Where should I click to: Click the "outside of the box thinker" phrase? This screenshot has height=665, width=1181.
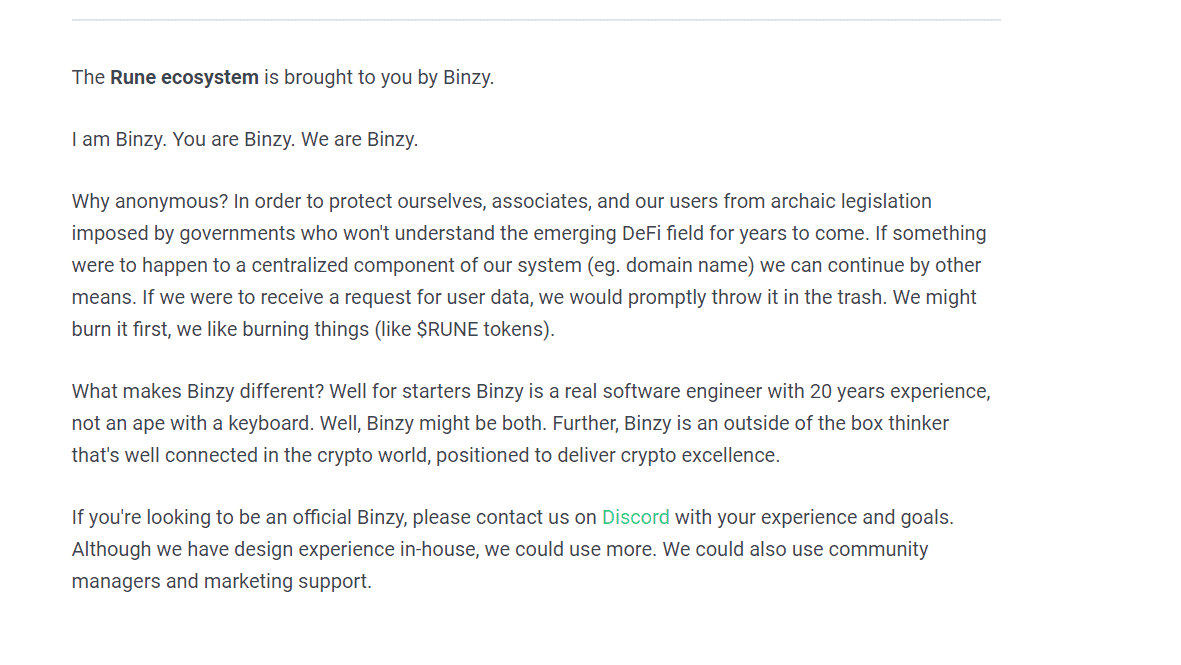pos(834,423)
